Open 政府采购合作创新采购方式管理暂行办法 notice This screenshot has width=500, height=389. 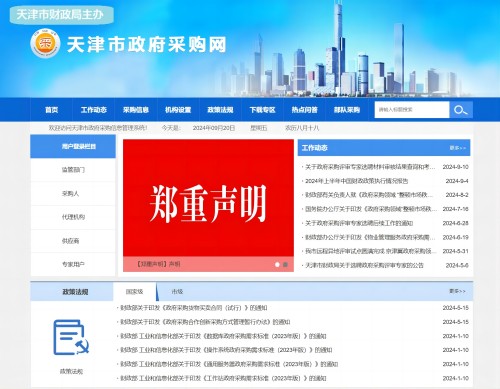coord(205,322)
